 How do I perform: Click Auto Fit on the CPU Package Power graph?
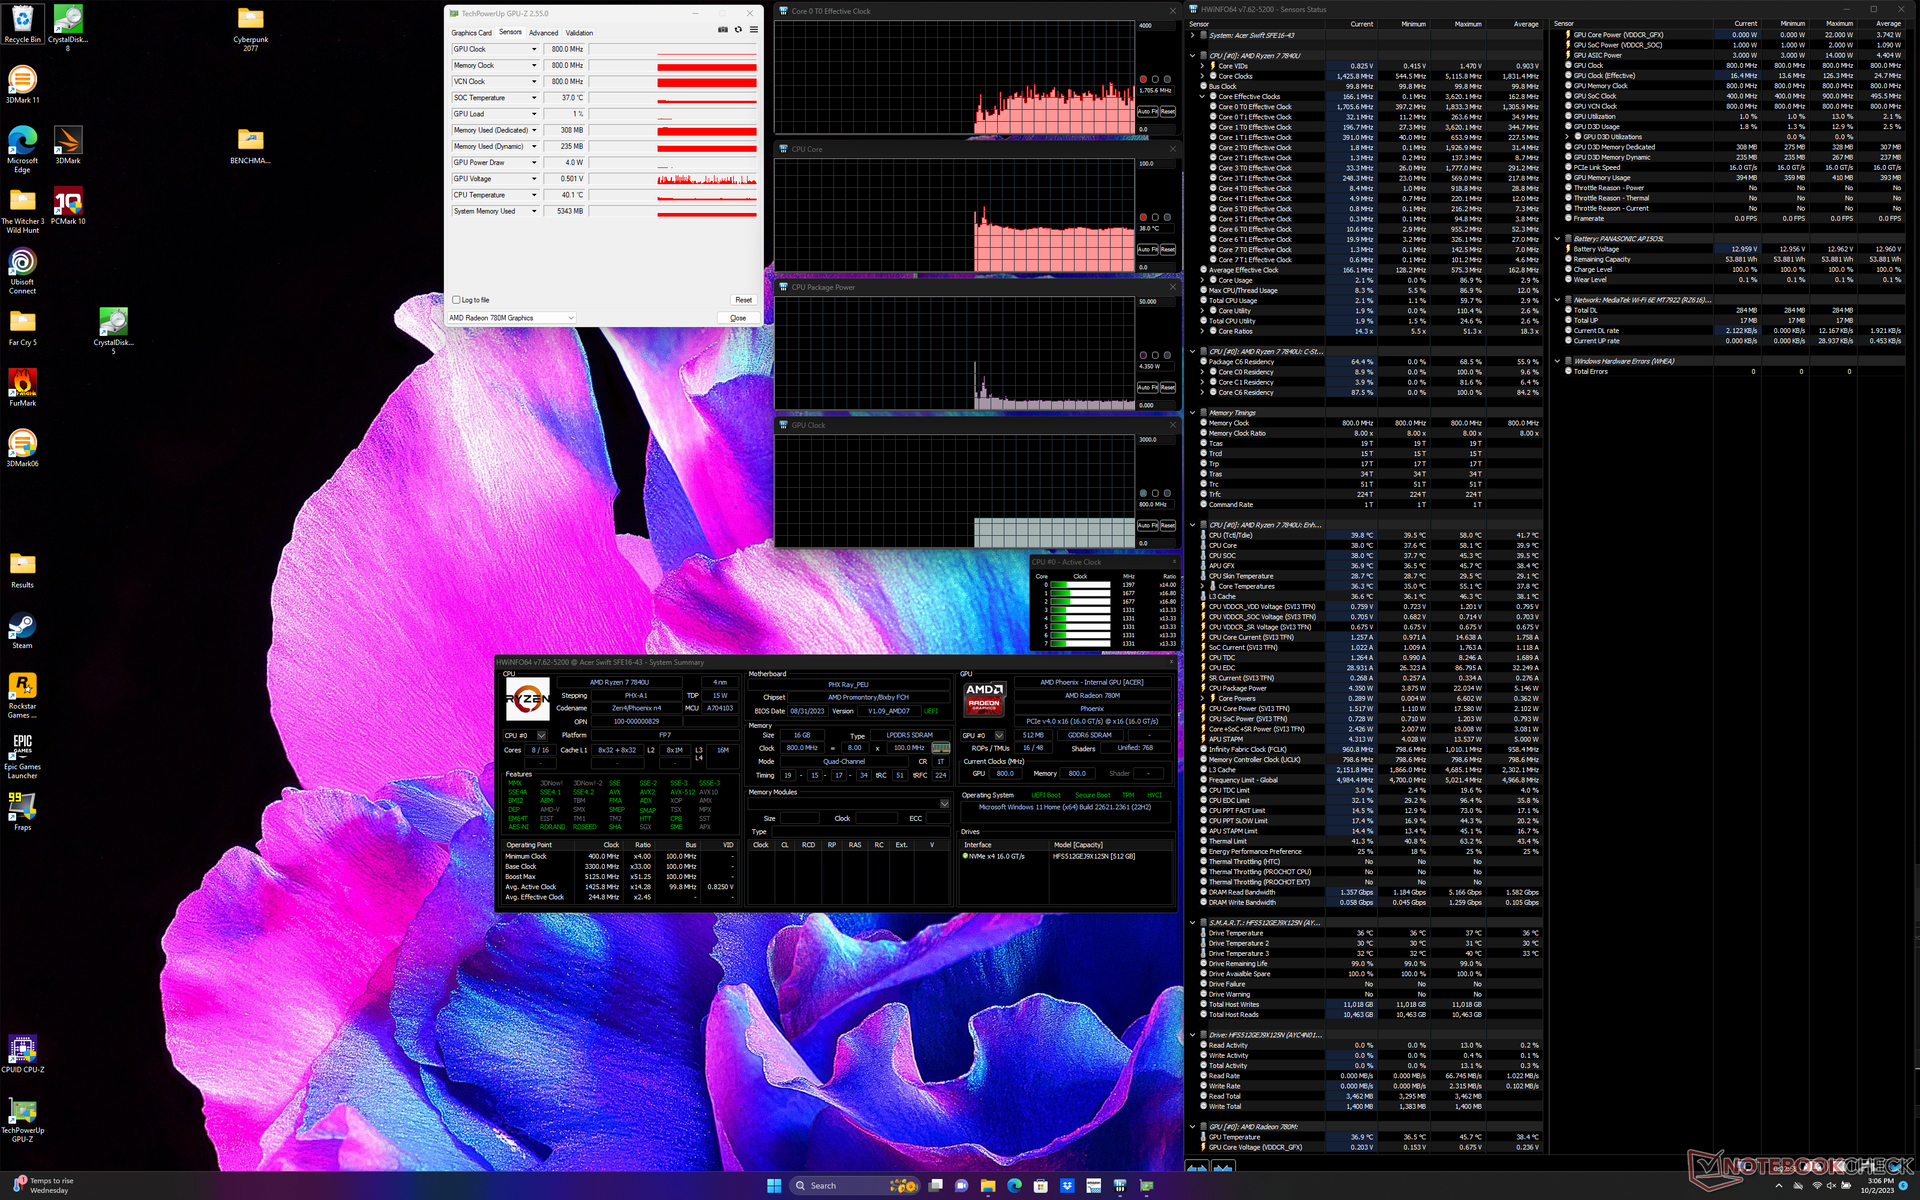tap(1147, 388)
